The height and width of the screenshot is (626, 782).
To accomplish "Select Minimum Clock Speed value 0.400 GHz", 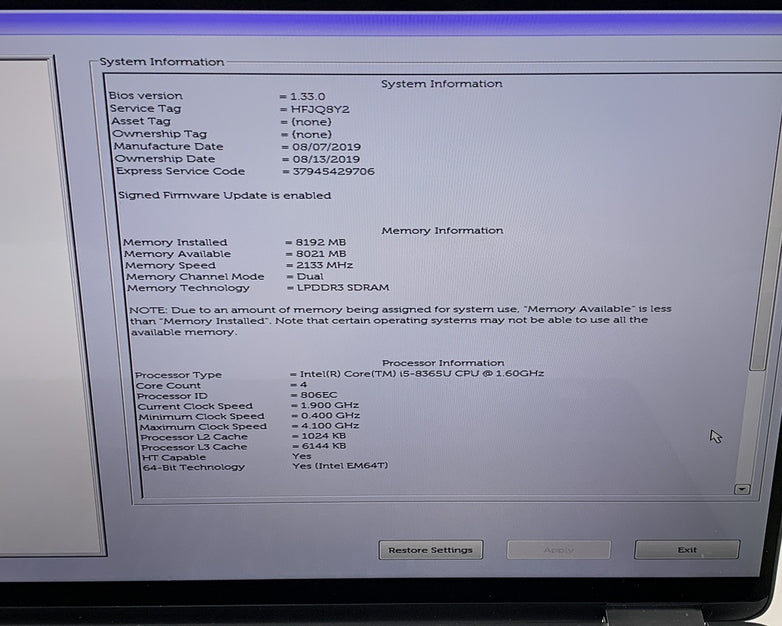I will 331,416.
